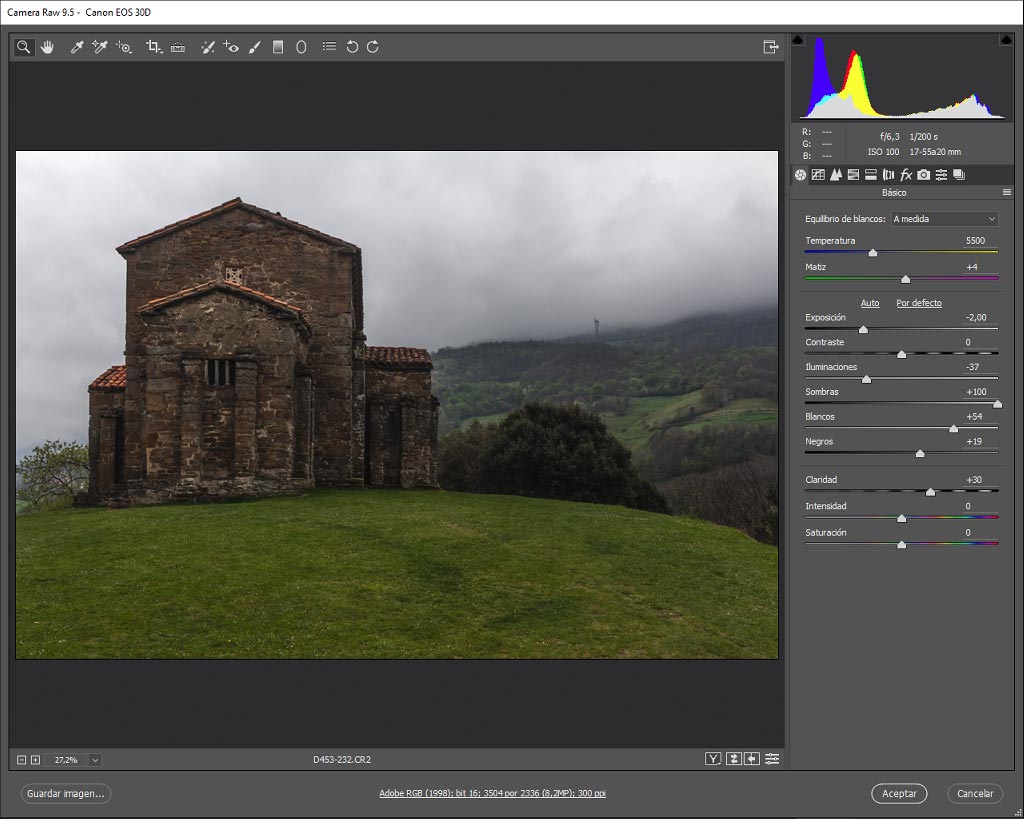Image resolution: width=1024 pixels, height=819 pixels.
Task: Select the Adjustment Brush tool
Action: (255, 47)
